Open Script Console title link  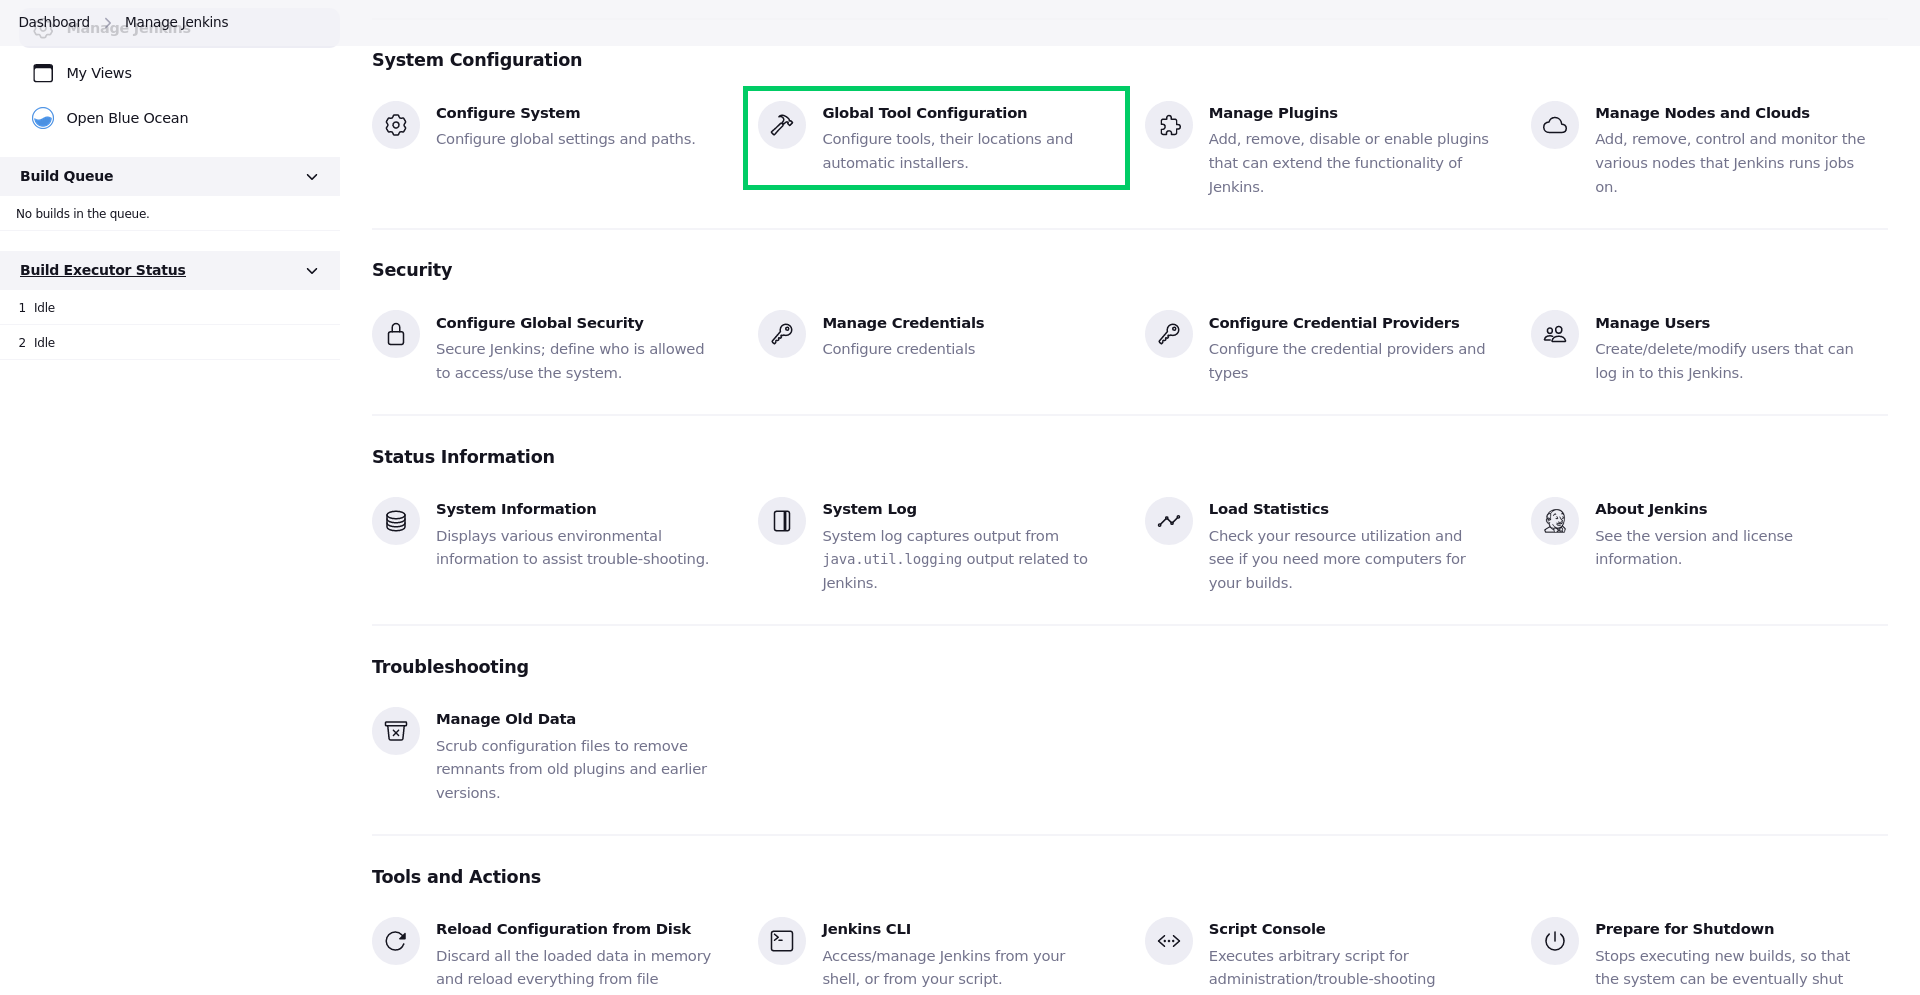click(1267, 929)
